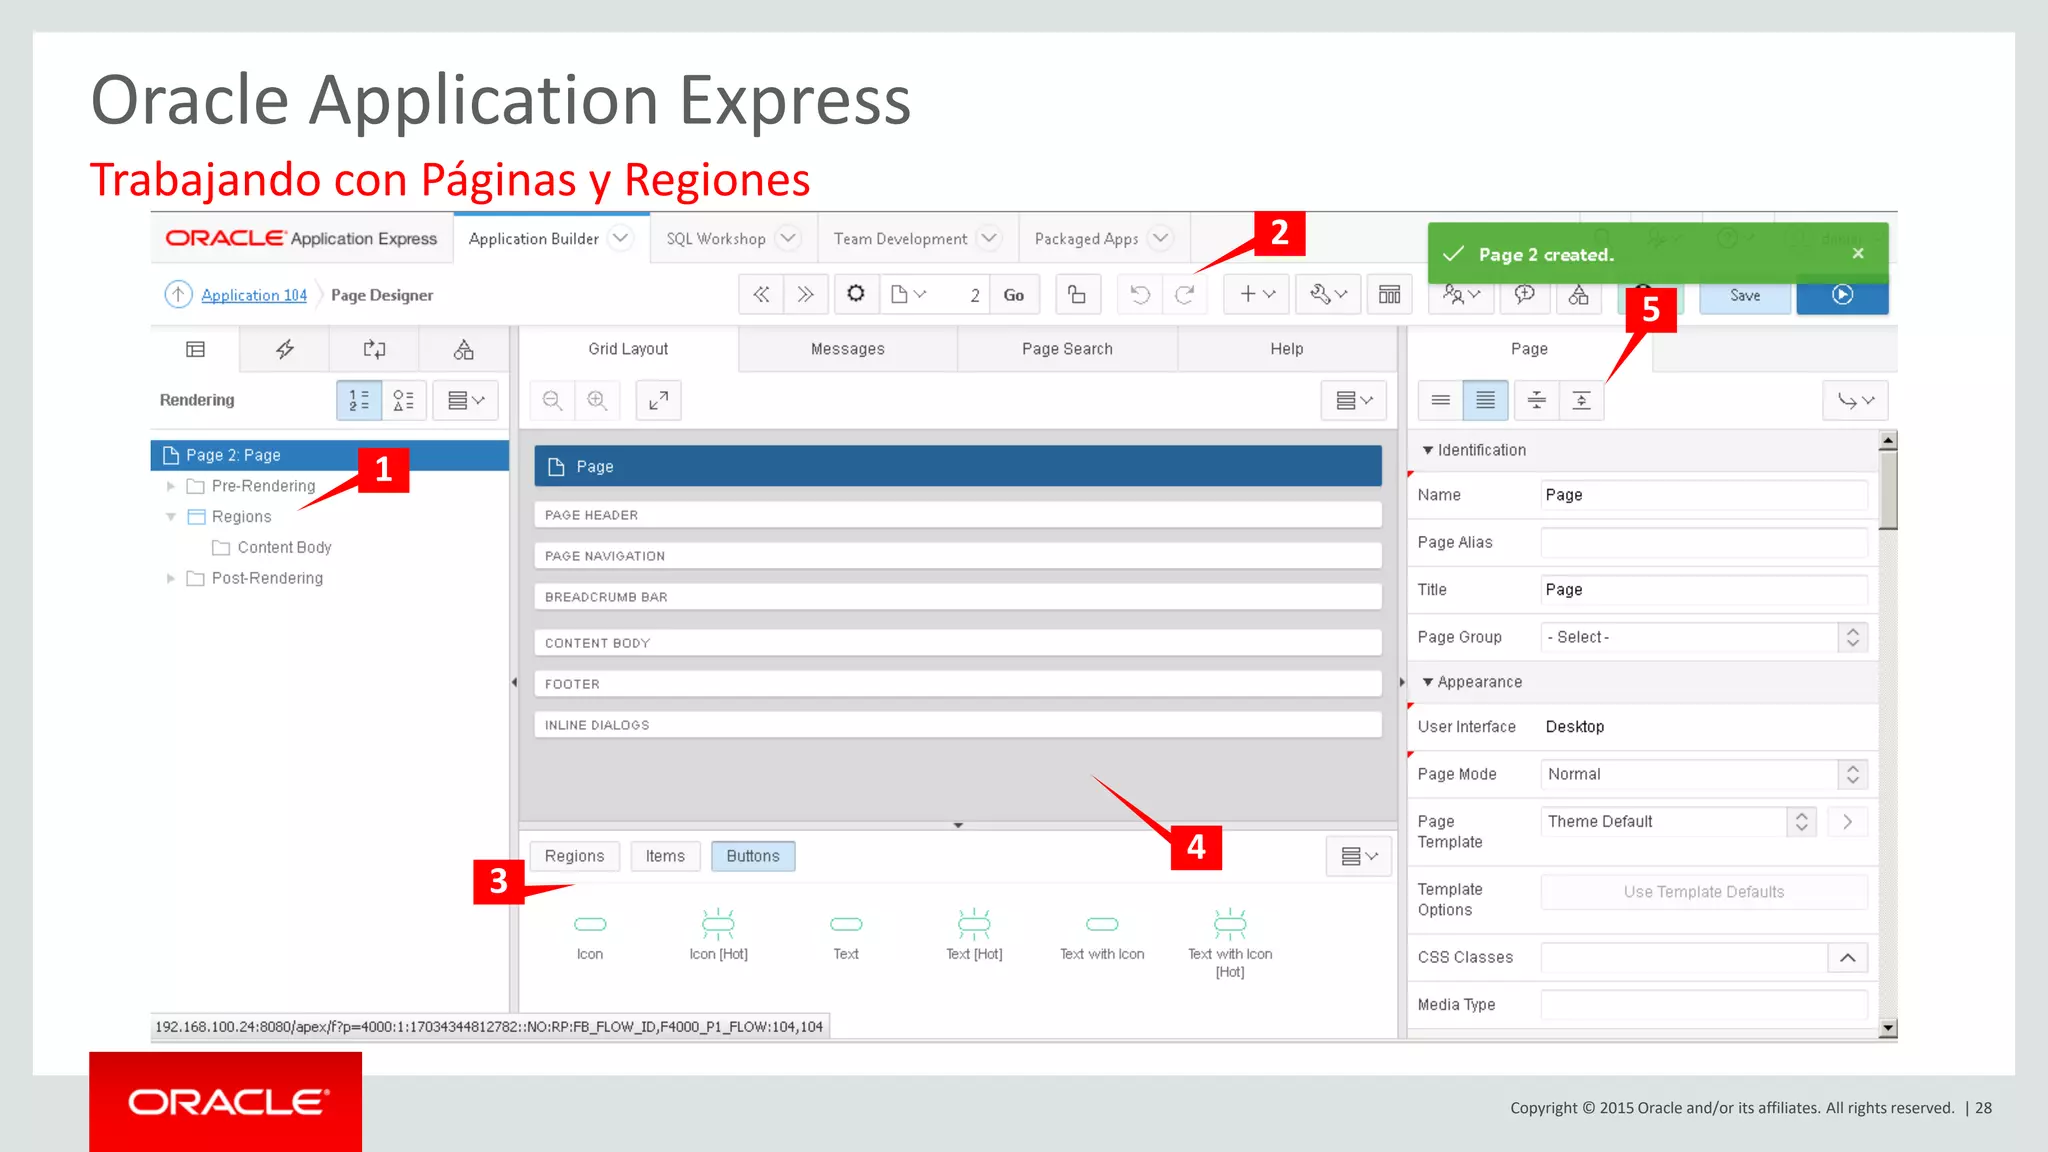
Task: Click the page lock toolbar icon
Action: click(x=1077, y=295)
